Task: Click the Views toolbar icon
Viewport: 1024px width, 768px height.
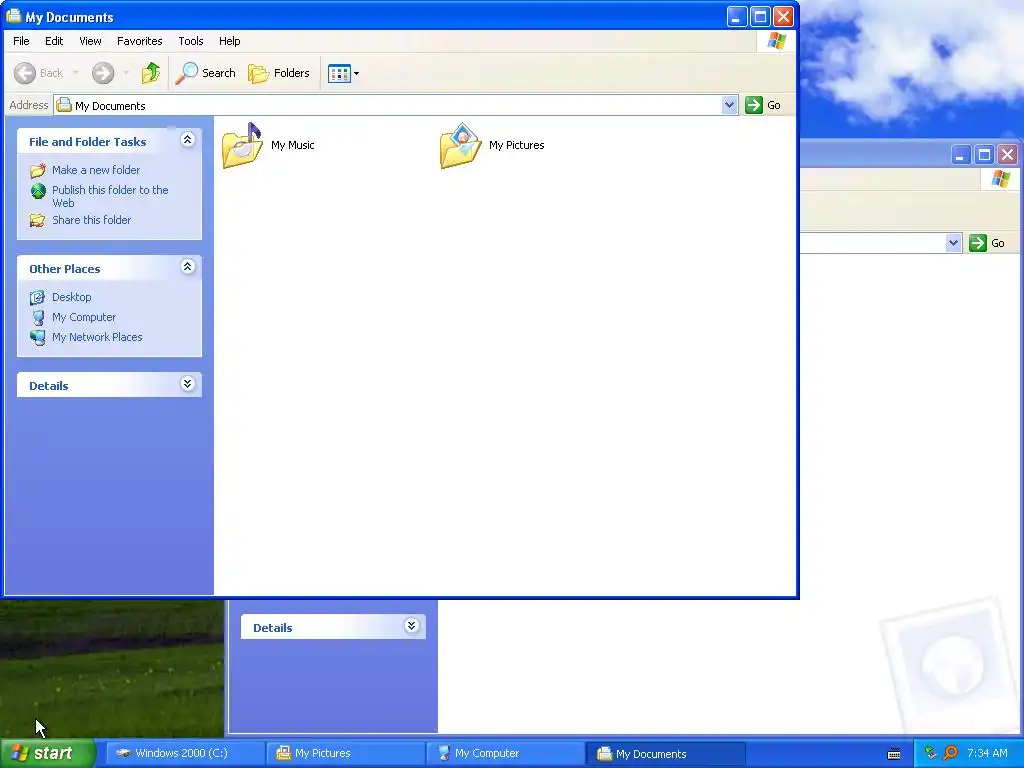Action: [340, 73]
